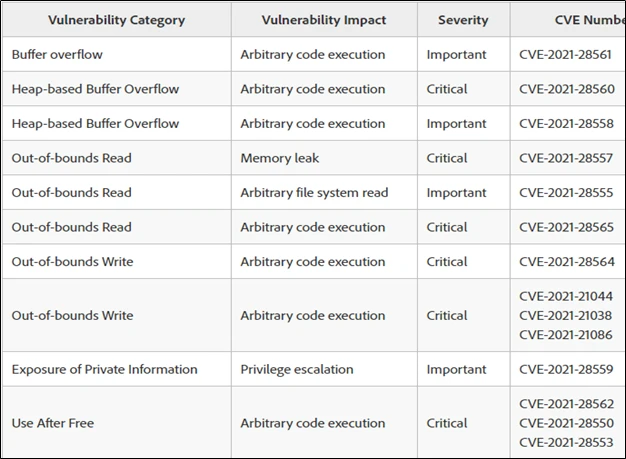Click the CVE-2021-28564 entry
Image resolution: width=626 pixels, height=459 pixels.
coord(566,262)
